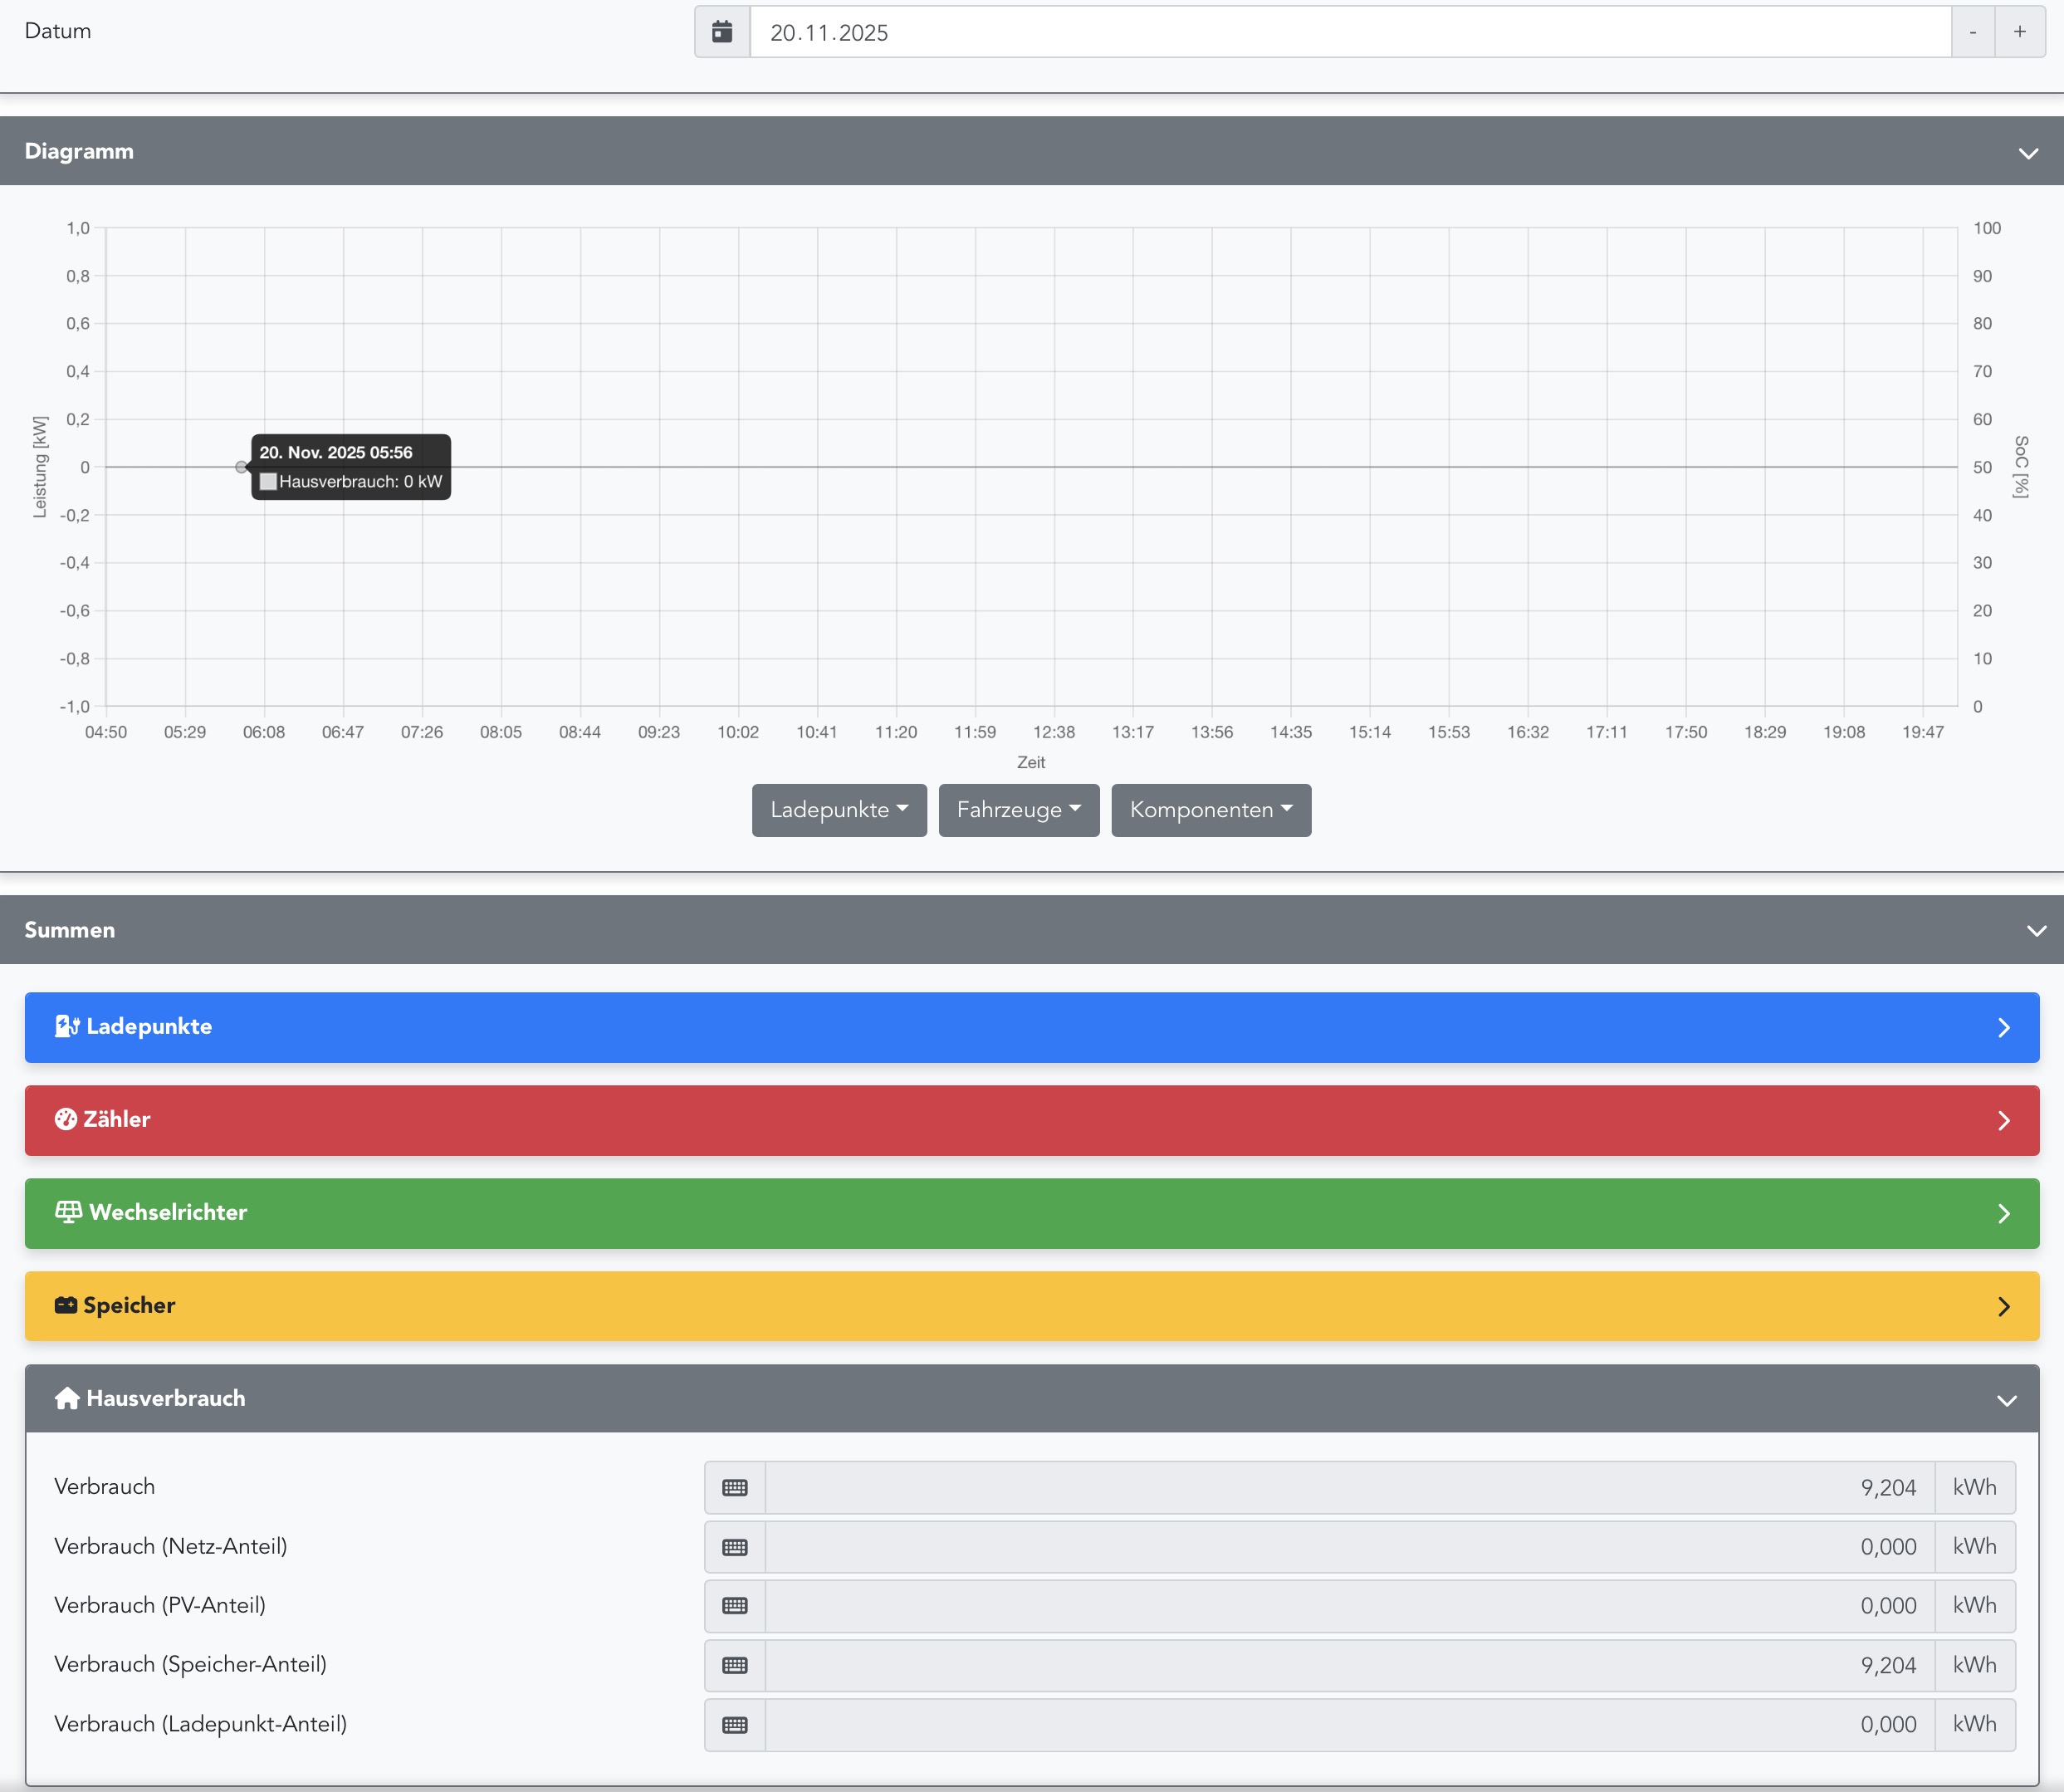Click keyboard icon for Verbrauch (PV-Anteil)

pos(735,1606)
